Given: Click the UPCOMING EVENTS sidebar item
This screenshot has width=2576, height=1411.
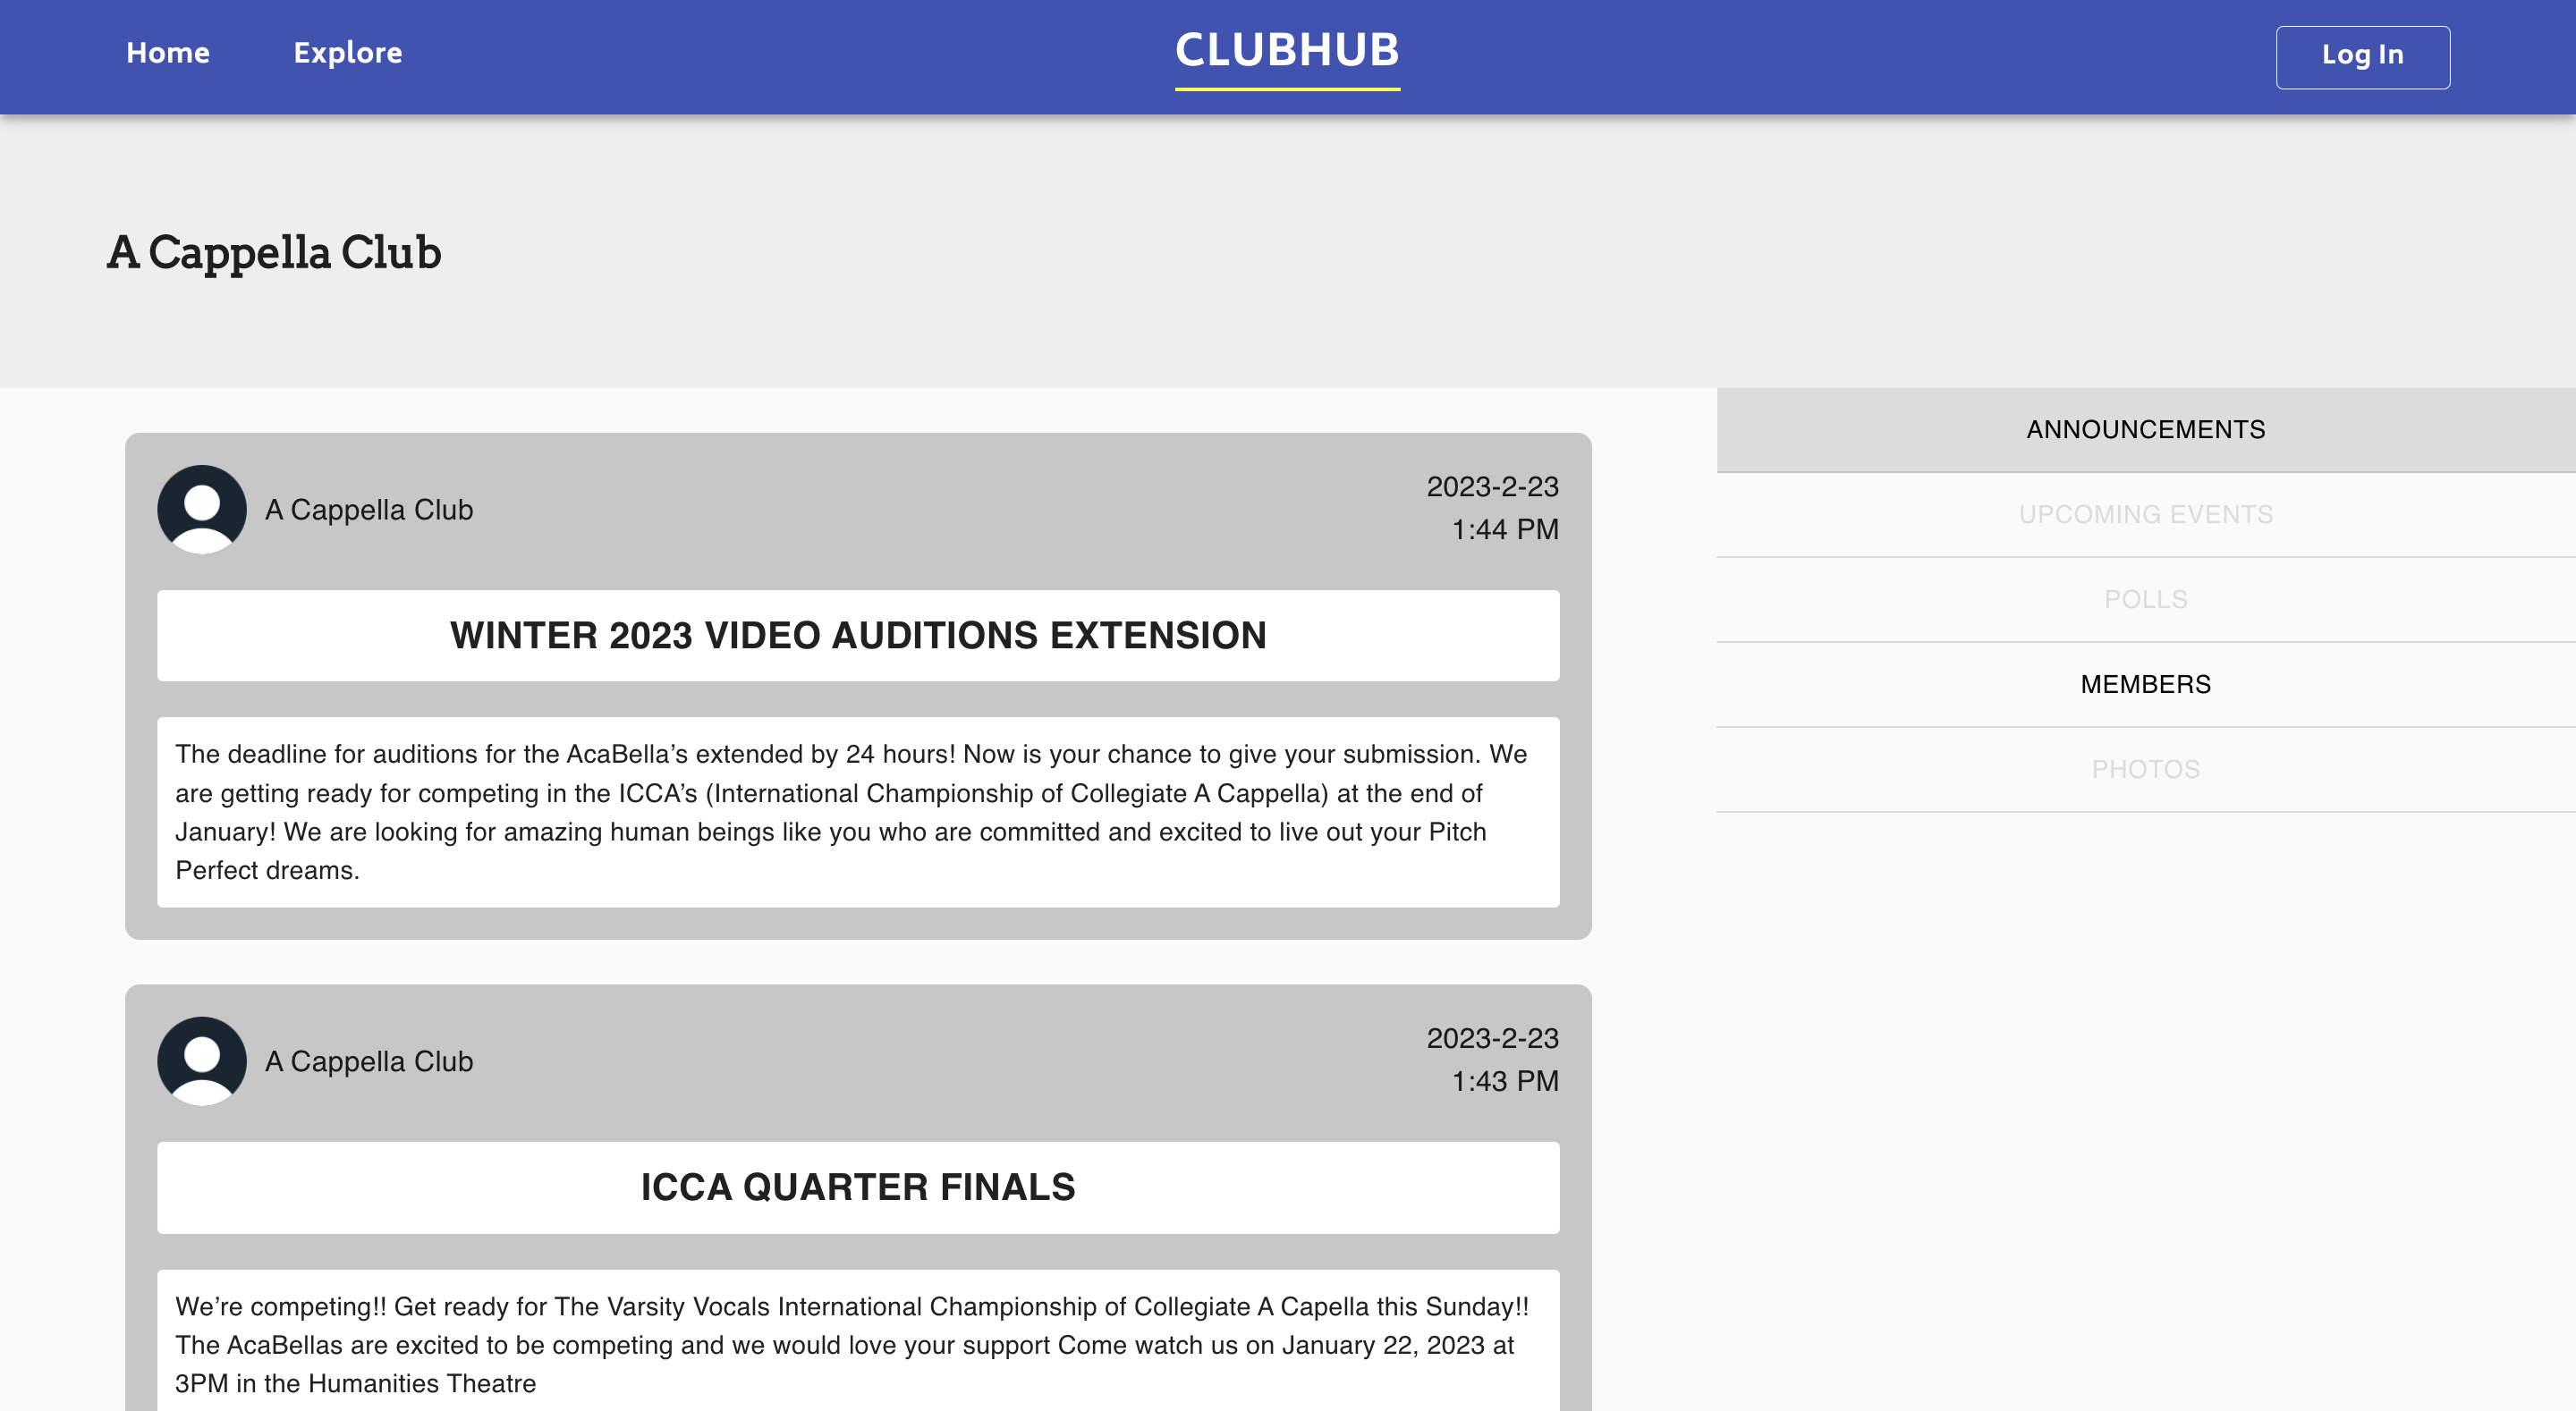Looking at the screenshot, I should pos(2146,514).
